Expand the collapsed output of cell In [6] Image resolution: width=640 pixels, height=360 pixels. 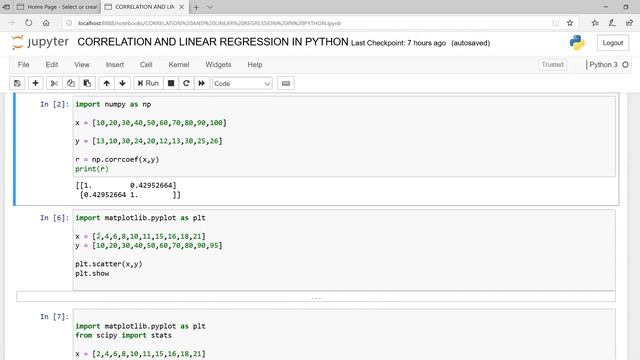pos(316,297)
